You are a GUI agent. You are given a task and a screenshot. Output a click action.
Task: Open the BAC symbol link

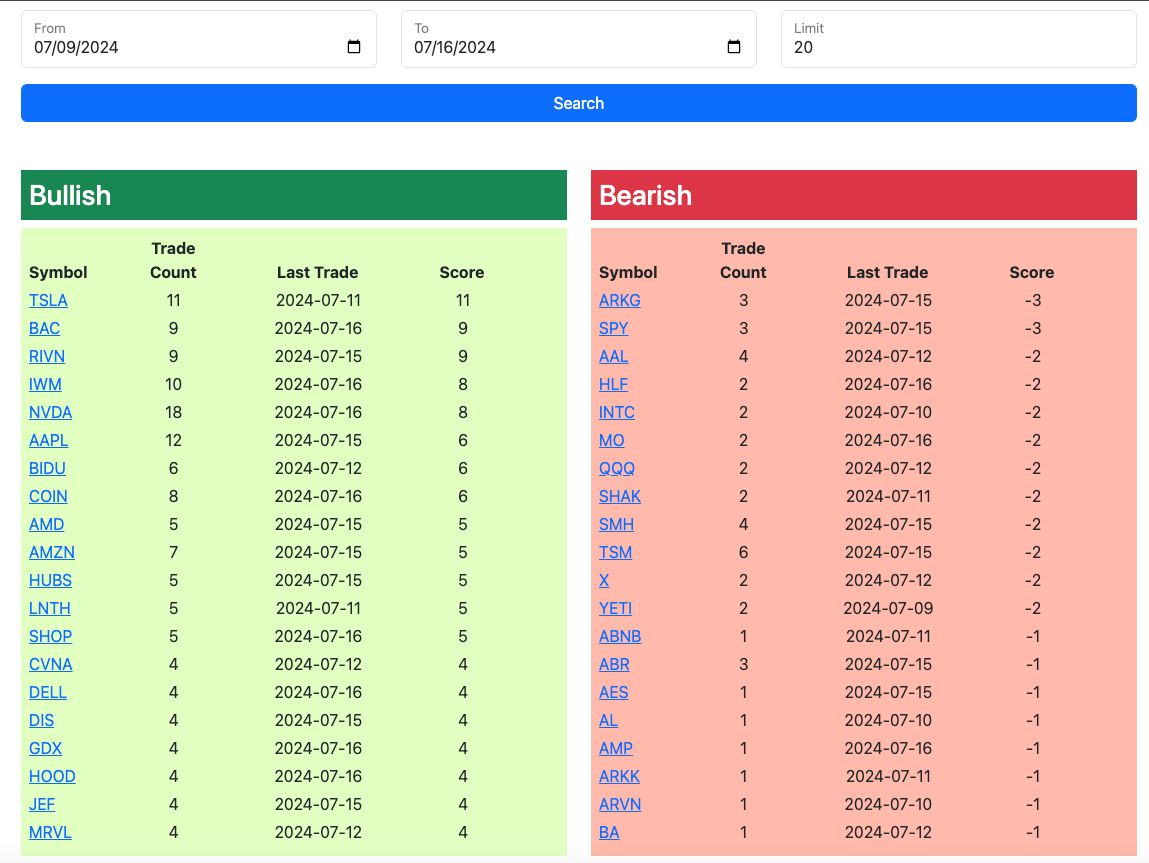45,328
